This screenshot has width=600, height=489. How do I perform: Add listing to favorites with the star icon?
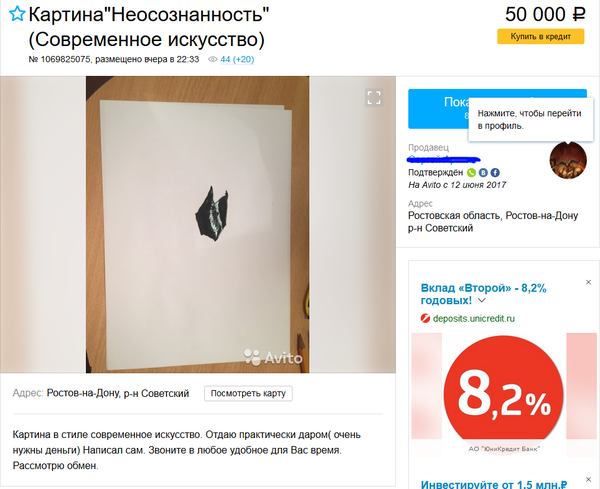17,14
